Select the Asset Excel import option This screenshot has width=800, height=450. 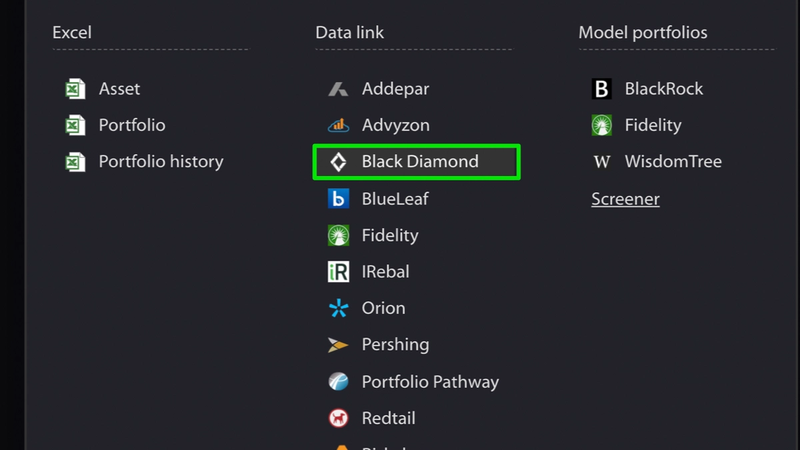(x=119, y=89)
